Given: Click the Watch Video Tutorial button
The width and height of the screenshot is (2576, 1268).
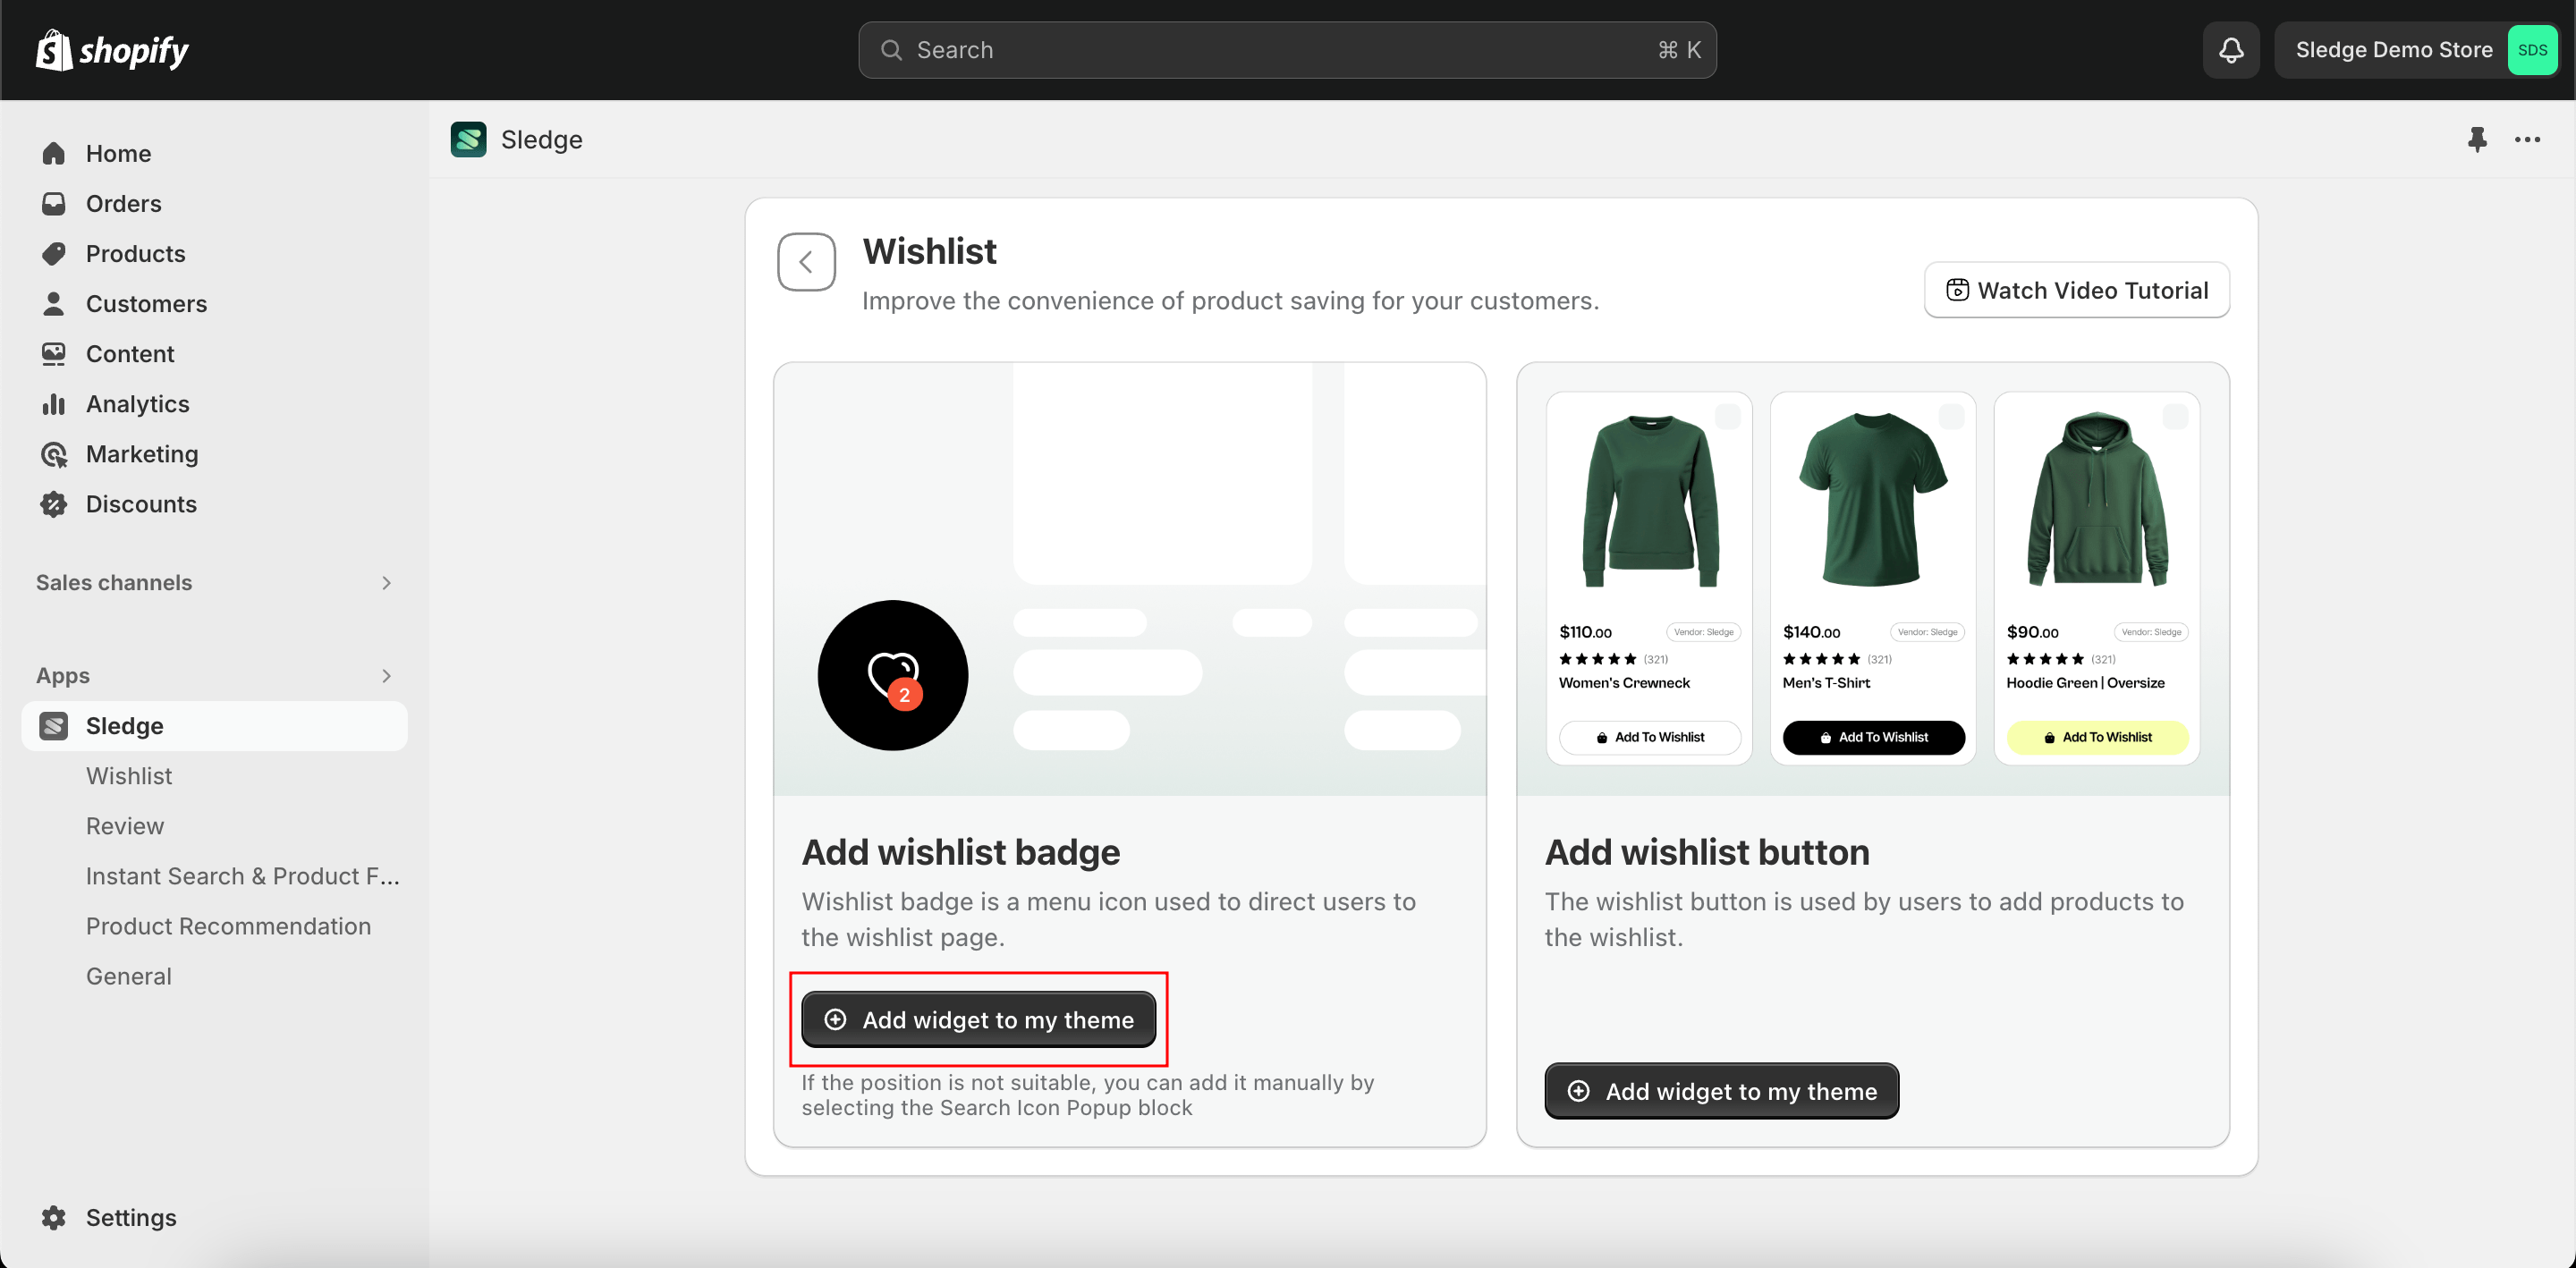Looking at the screenshot, I should 2076,290.
